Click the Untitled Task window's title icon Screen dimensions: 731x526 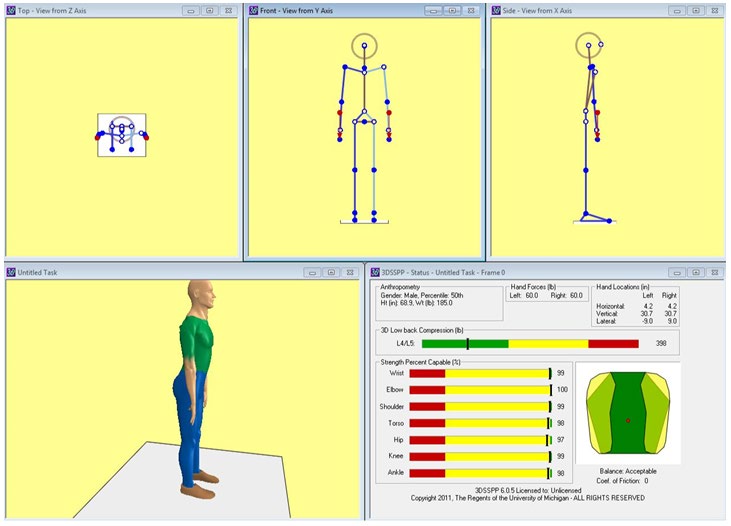click(11, 272)
